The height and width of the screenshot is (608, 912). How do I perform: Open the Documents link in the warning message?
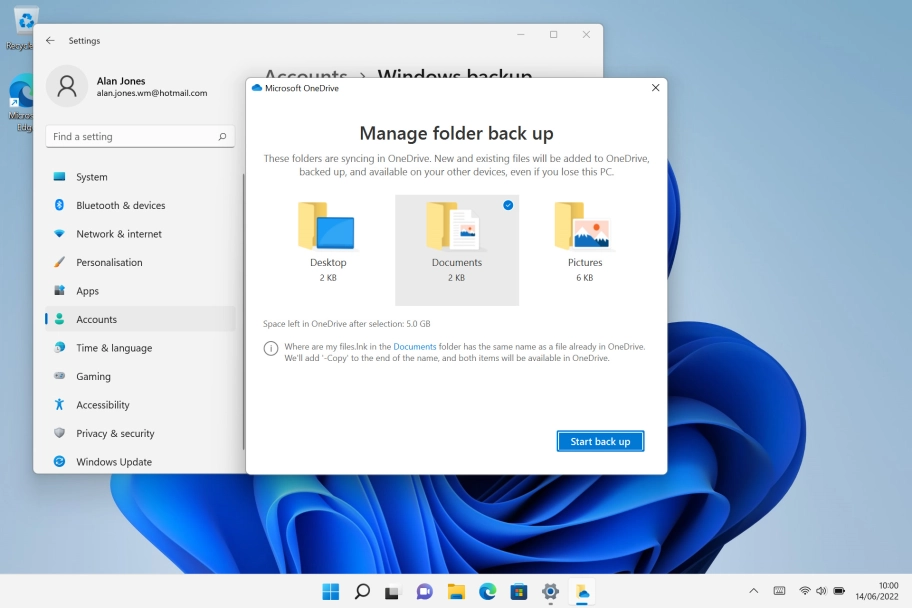click(x=415, y=347)
